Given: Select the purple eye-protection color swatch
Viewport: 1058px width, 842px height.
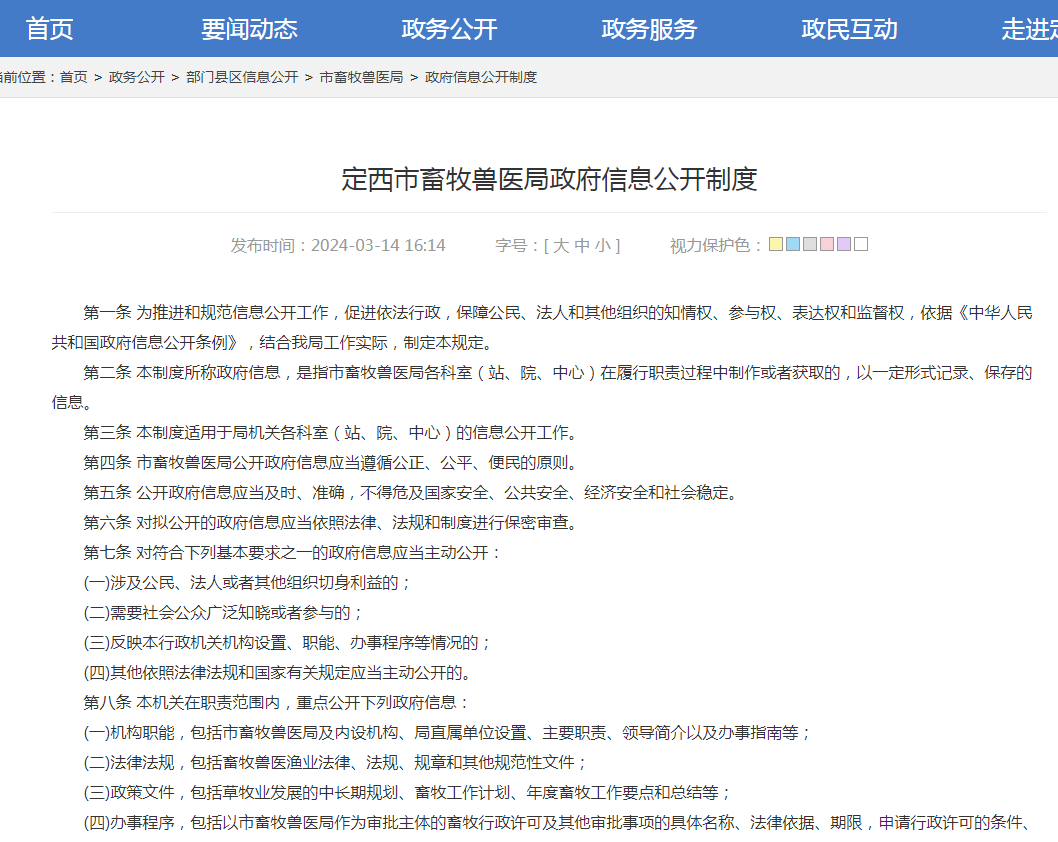Looking at the screenshot, I should [x=844, y=244].
